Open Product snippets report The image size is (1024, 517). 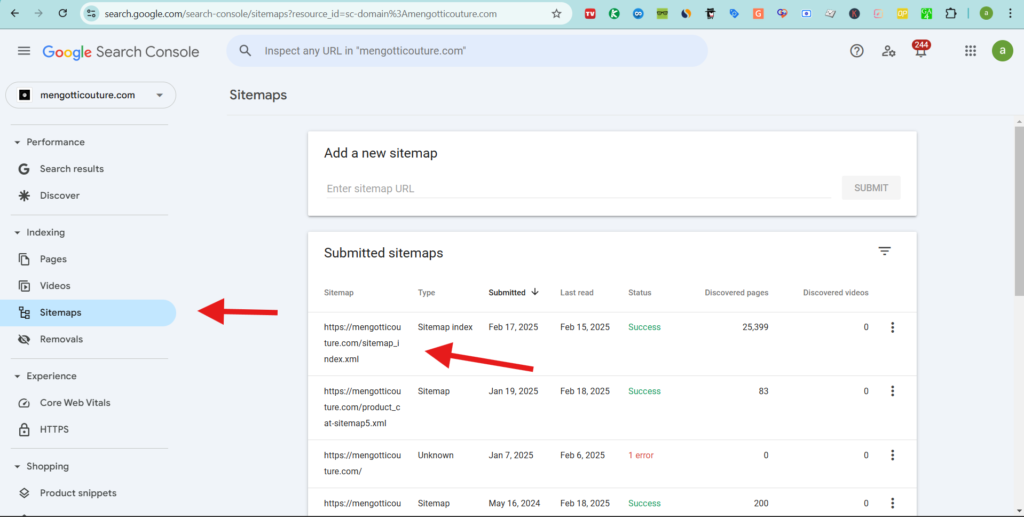[x=78, y=493]
